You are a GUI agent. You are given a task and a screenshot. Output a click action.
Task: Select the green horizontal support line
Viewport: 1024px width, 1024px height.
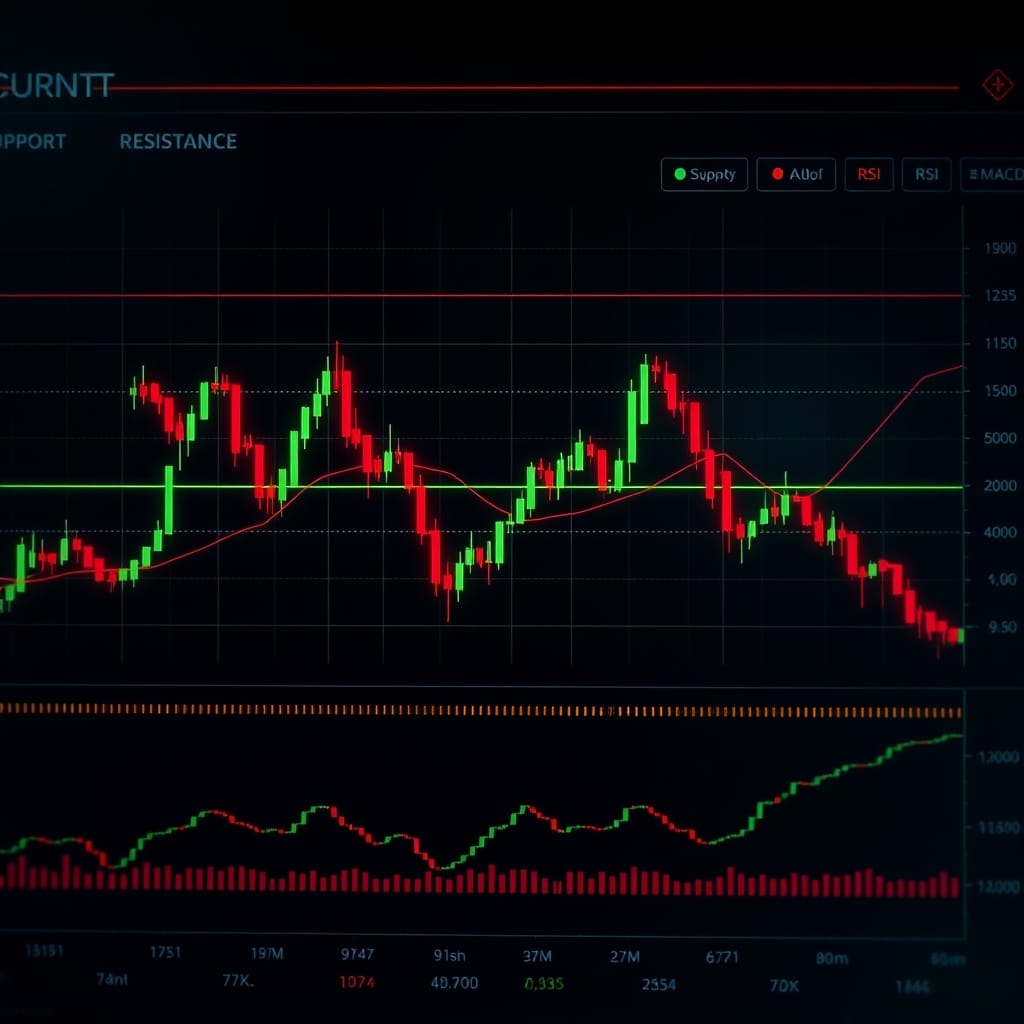pyautogui.click(x=481, y=487)
